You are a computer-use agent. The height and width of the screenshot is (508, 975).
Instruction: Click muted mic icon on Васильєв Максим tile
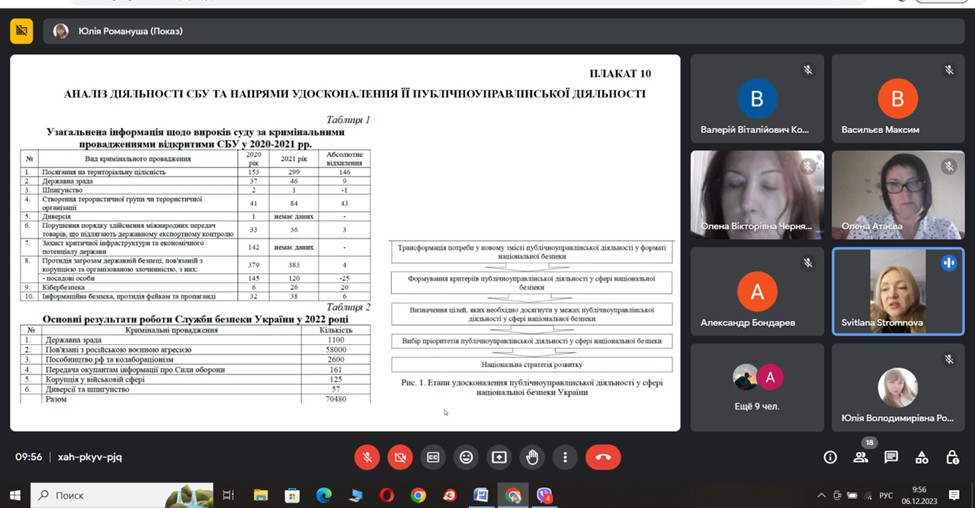pos(949,70)
